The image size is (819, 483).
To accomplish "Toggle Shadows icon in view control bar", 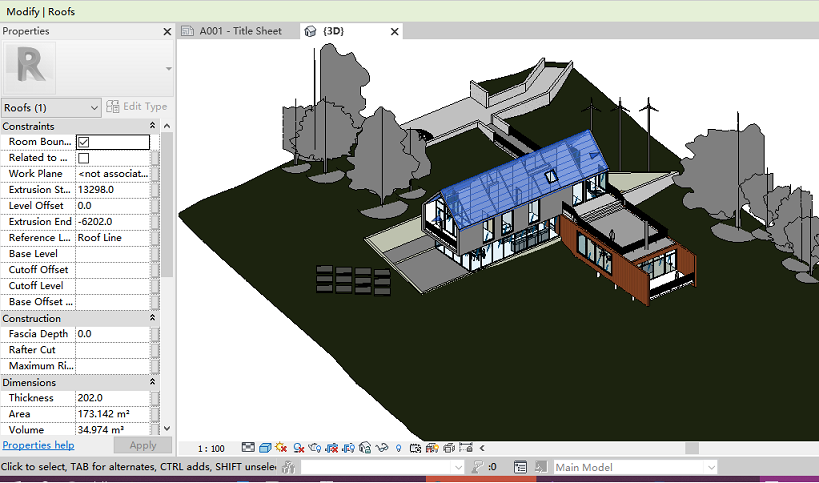I will tap(298, 448).
